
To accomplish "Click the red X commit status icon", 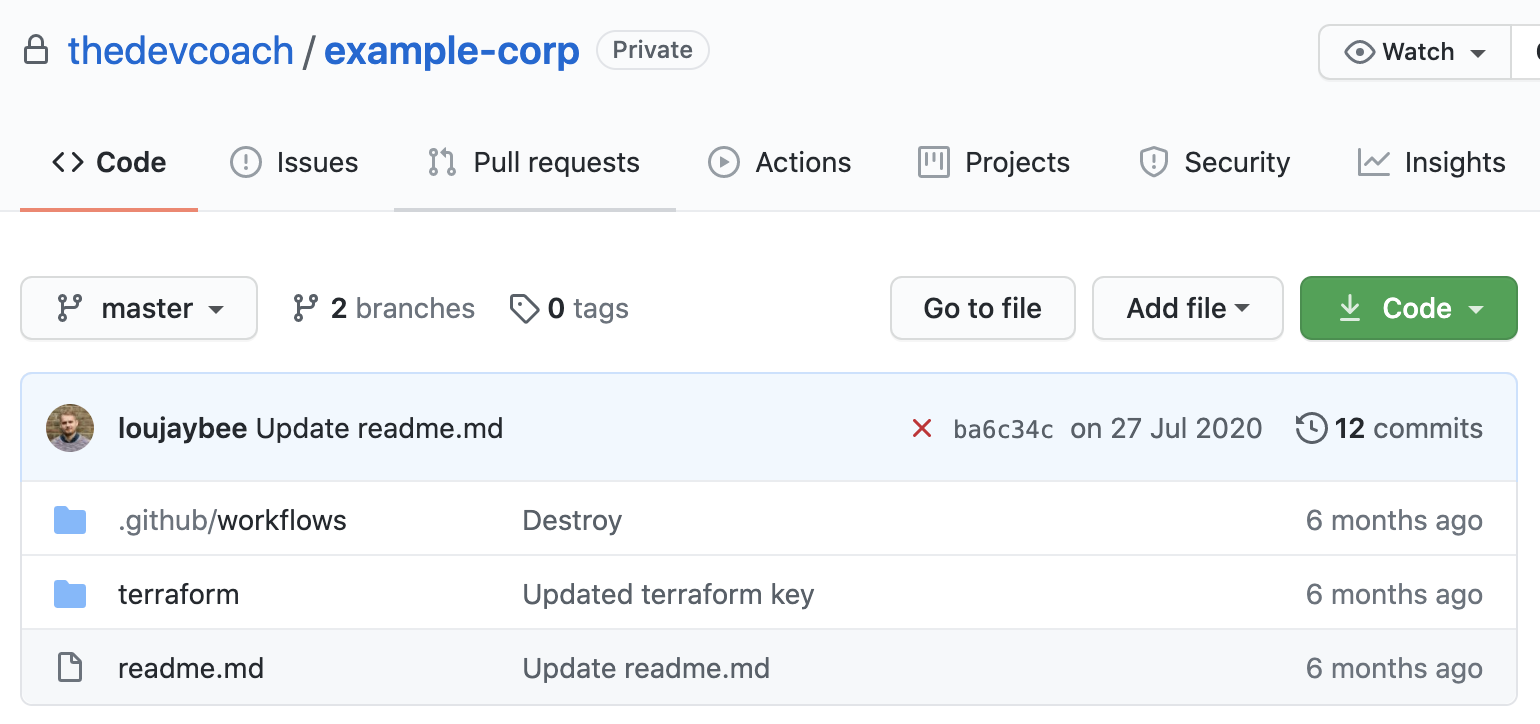I will [x=922, y=427].
